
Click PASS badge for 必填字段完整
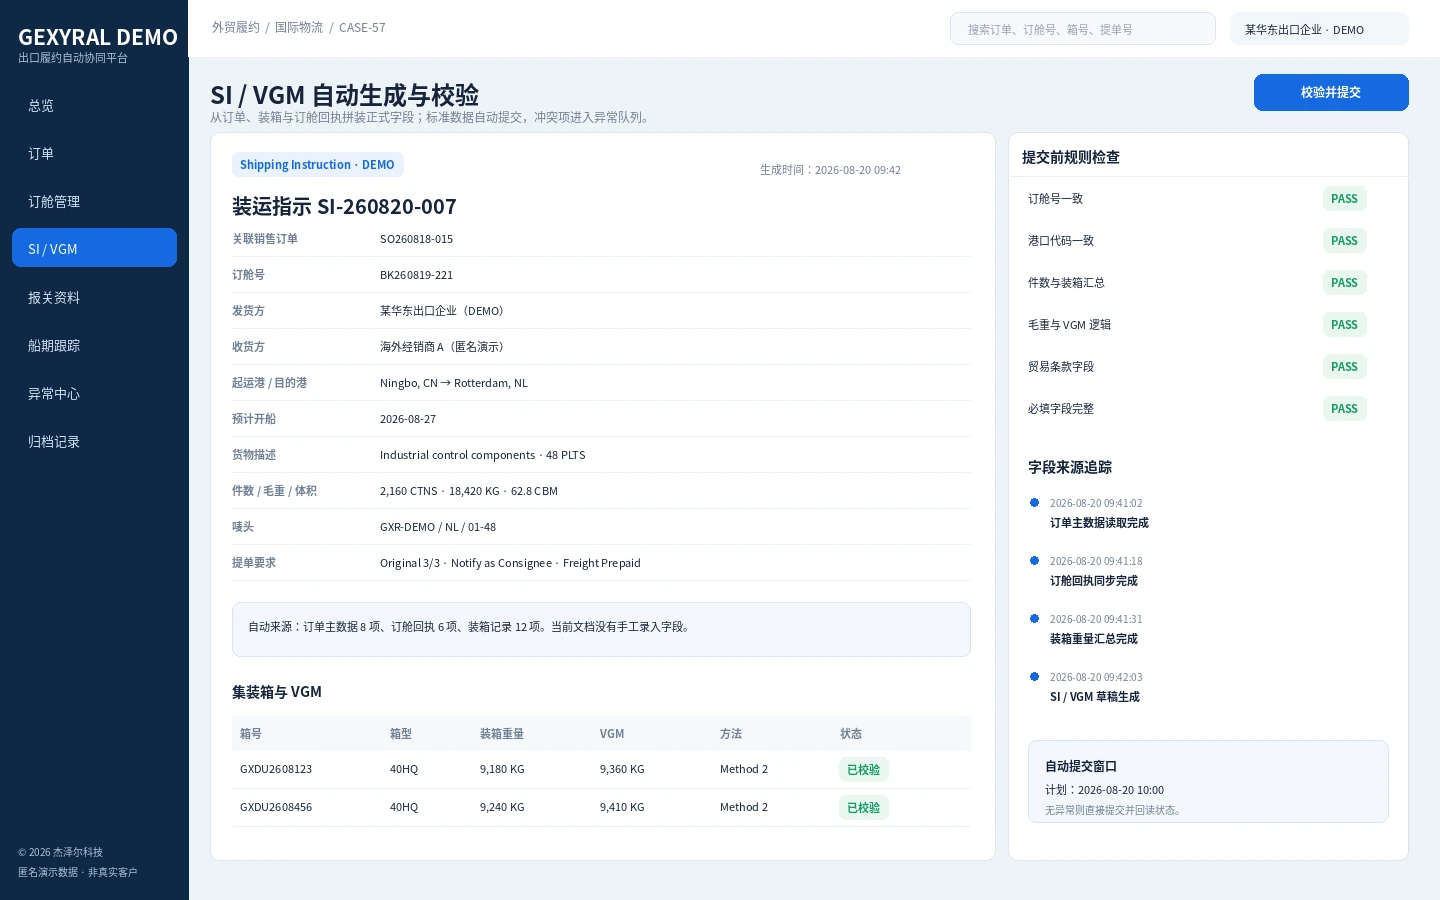[x=1344, y=409]
